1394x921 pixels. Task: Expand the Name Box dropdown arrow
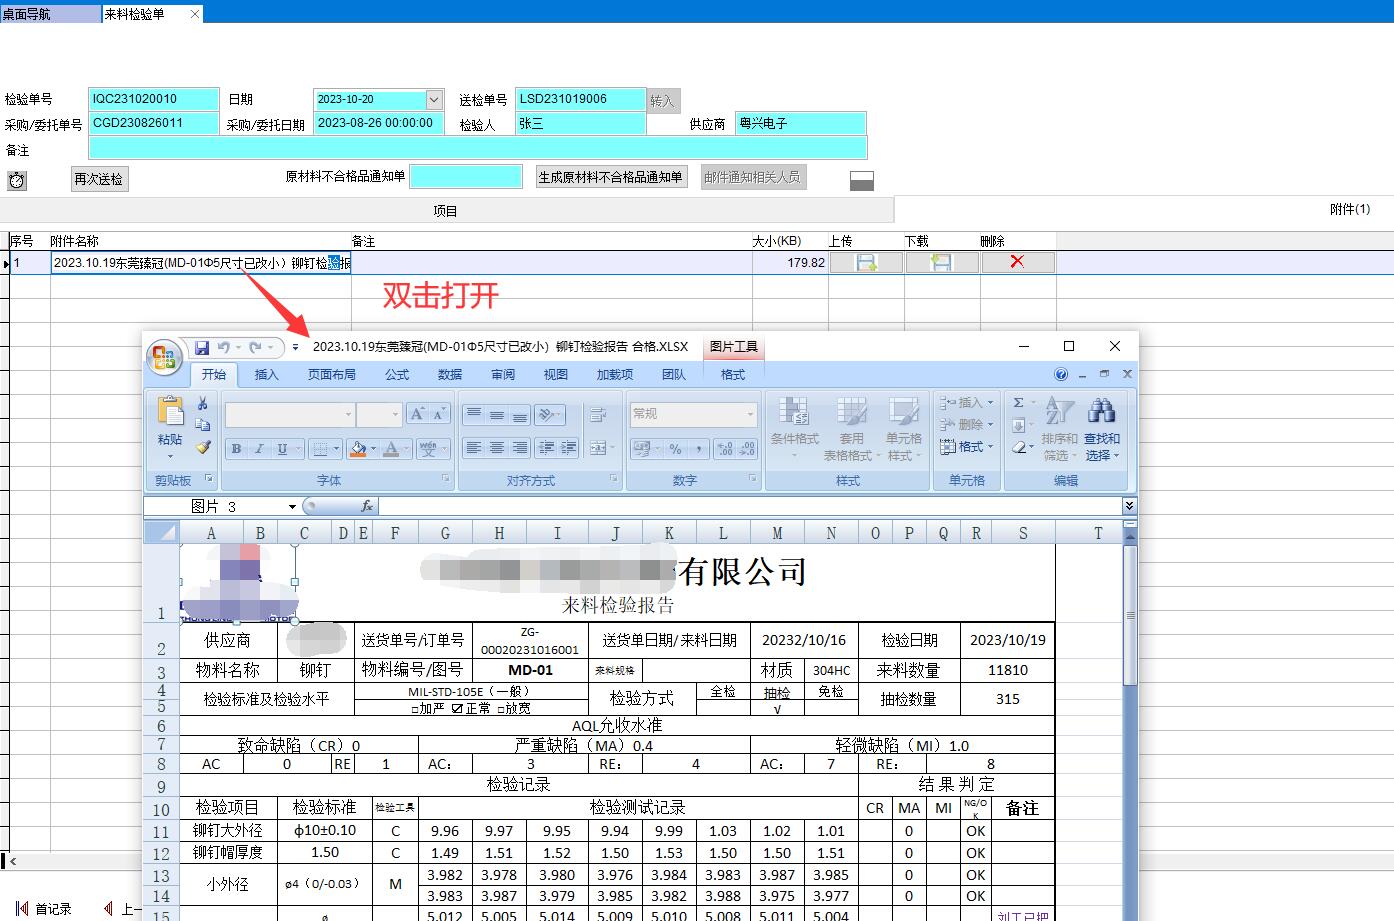(x=292, y=507)
